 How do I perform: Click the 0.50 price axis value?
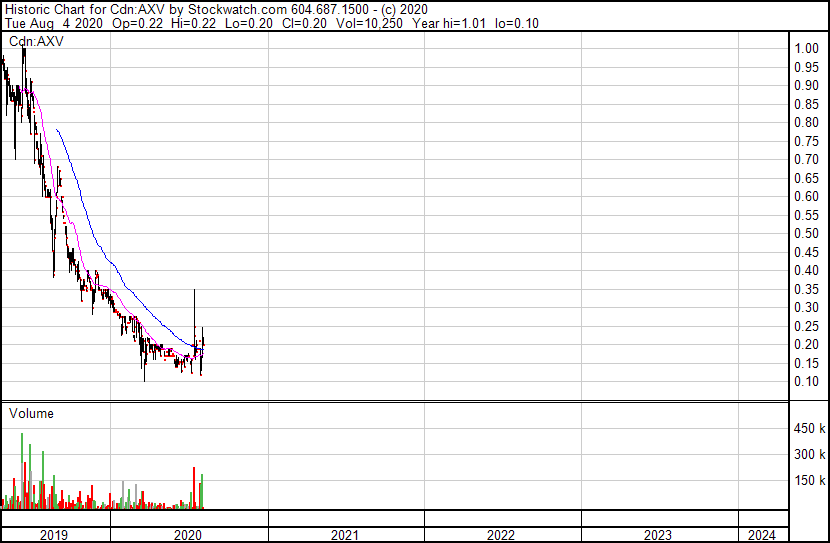[807, 233]
